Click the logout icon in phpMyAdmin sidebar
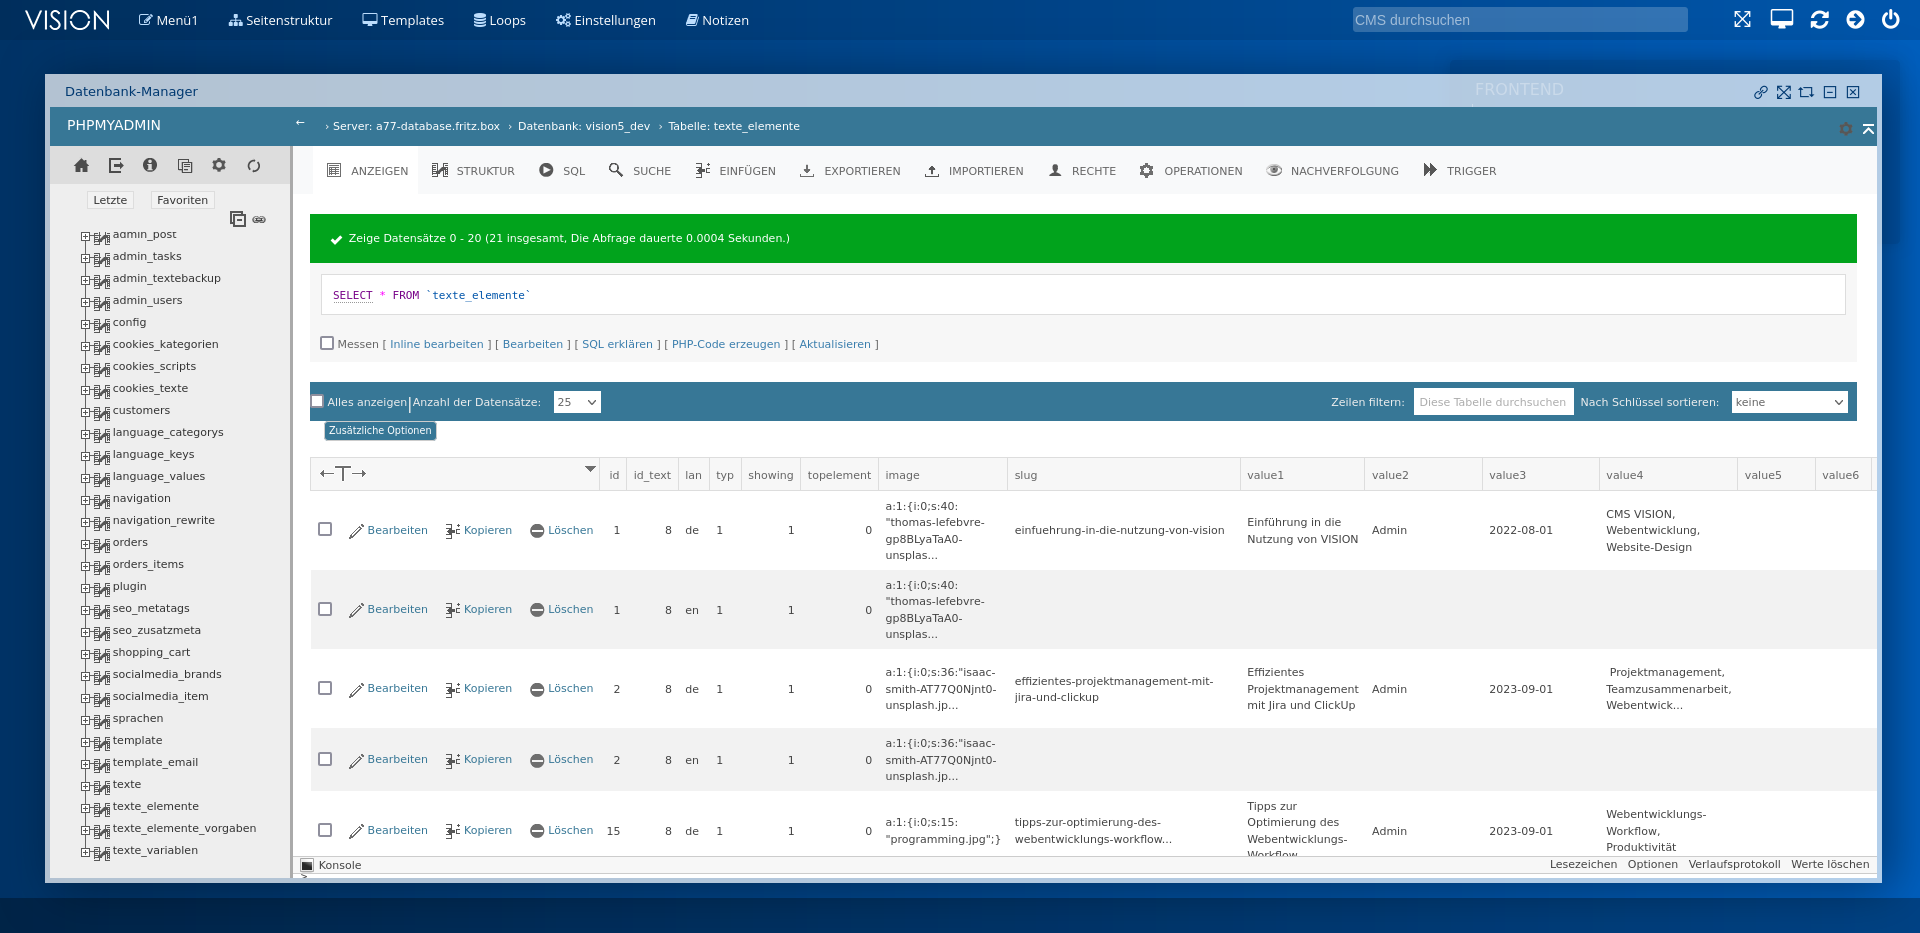1920x933 pixels. (x=116, y=166)
